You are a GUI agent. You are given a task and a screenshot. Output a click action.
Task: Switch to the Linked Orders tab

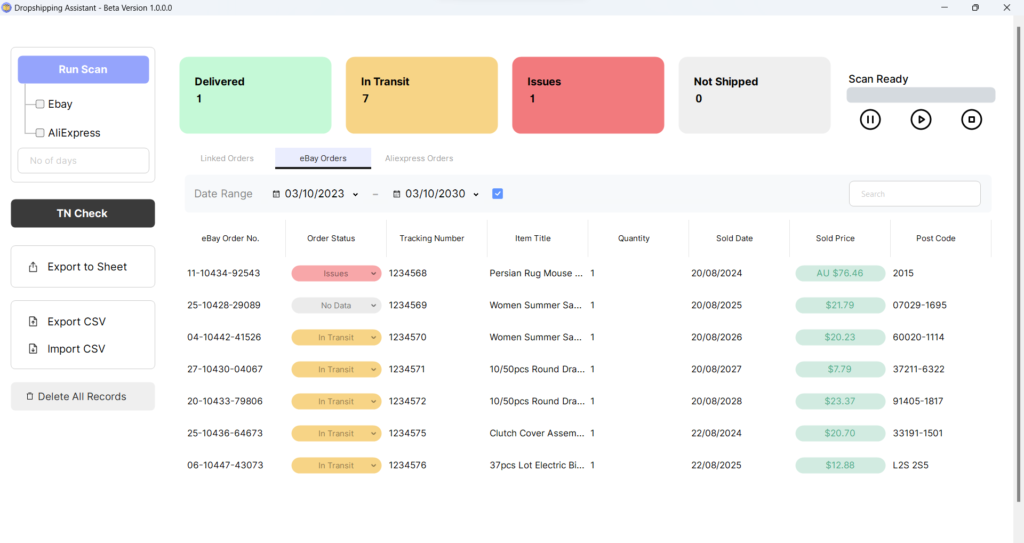pyautogui.click(x=227, y=158)
